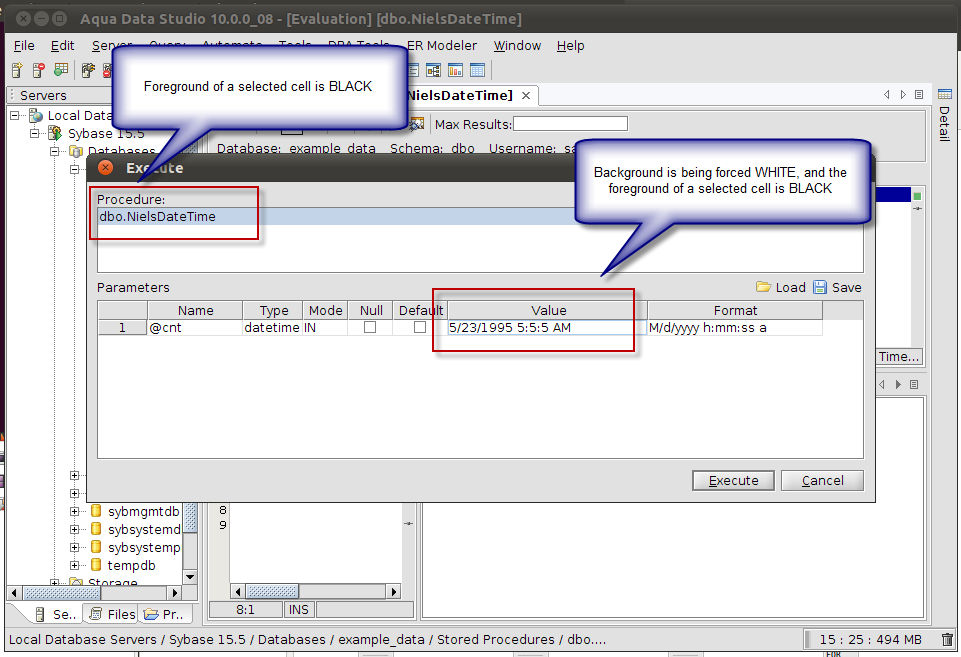961x657 pixels.
Task: Open the ER Modeler menu
Action: click(442, 45)
